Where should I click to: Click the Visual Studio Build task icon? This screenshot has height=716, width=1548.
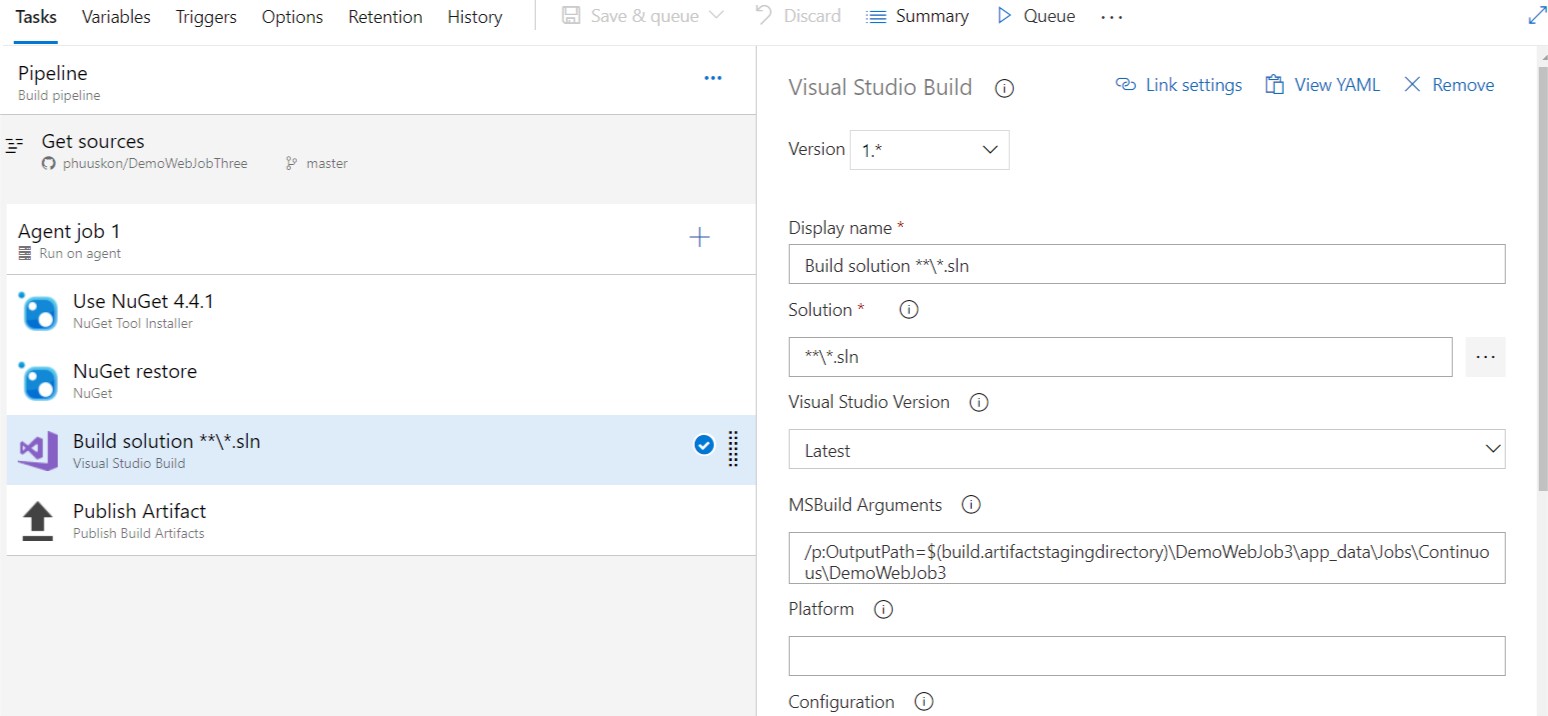[x=39, y=451]
